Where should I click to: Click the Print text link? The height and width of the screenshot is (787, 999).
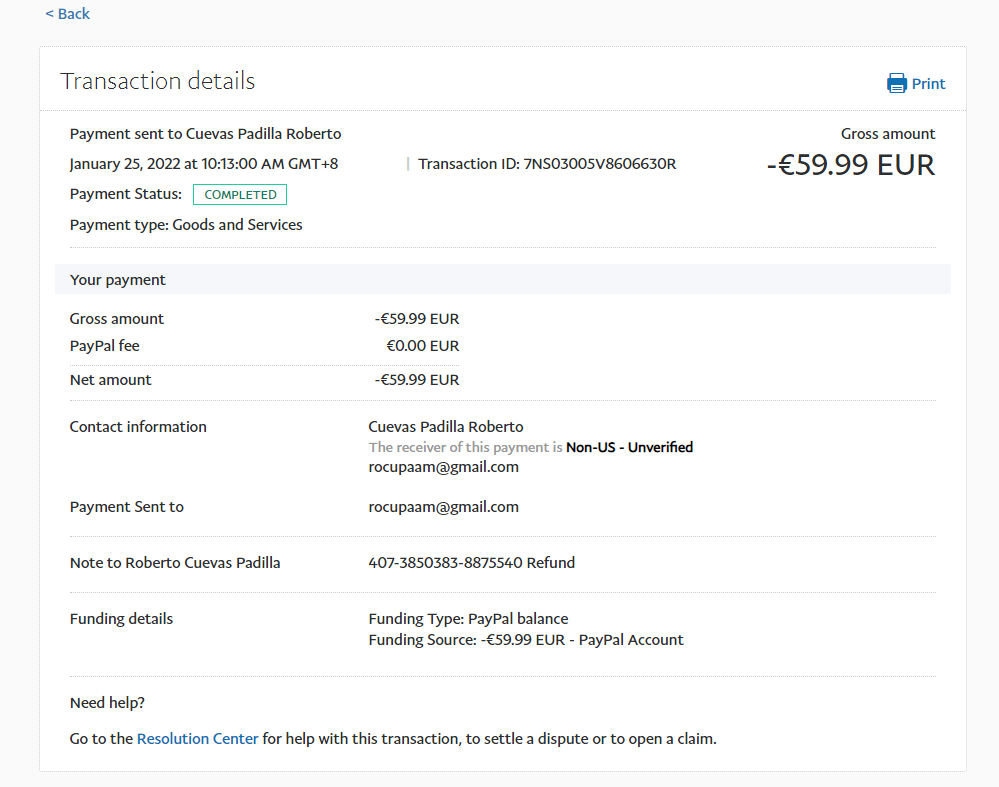tap(928, 84)
